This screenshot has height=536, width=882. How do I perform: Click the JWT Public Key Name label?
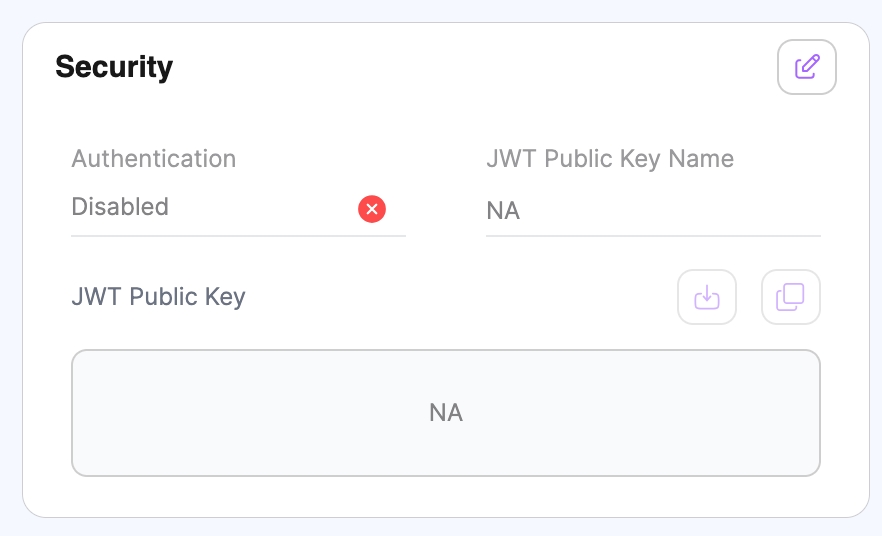click(610, 159)
